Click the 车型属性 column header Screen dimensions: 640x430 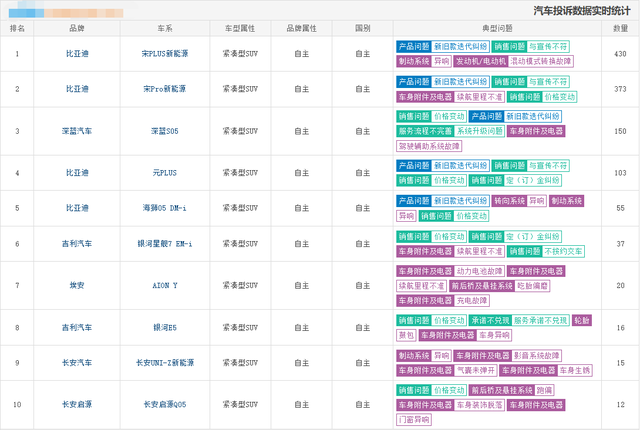[x=240, y=28]
